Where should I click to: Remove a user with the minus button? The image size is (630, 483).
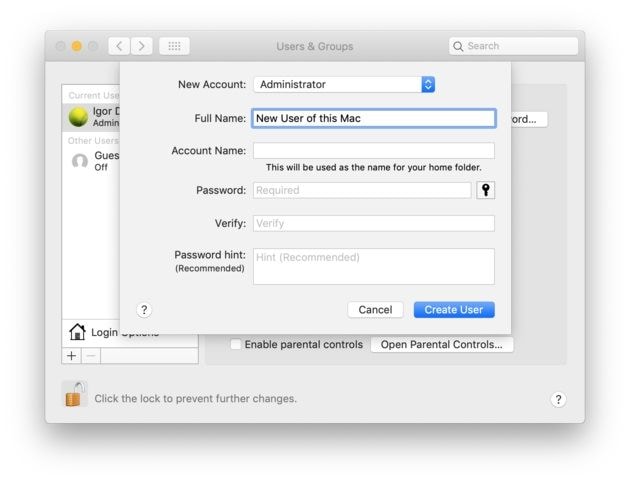click(91, 356)
